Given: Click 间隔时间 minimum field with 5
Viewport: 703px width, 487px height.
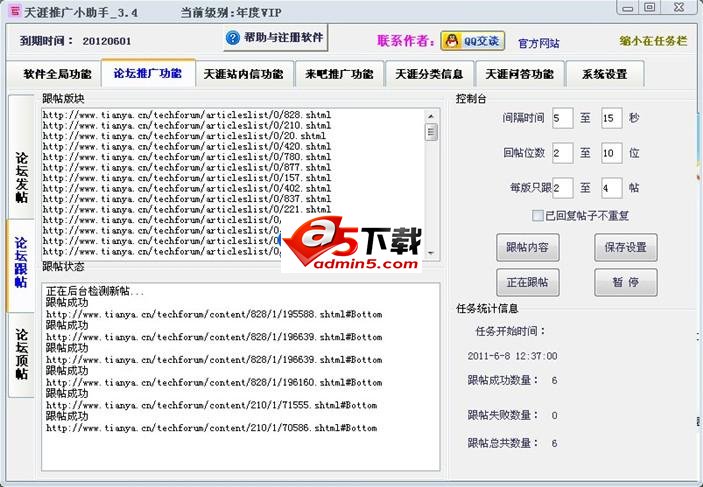Looking at the screenshot, I should click(x=563, y=118).
